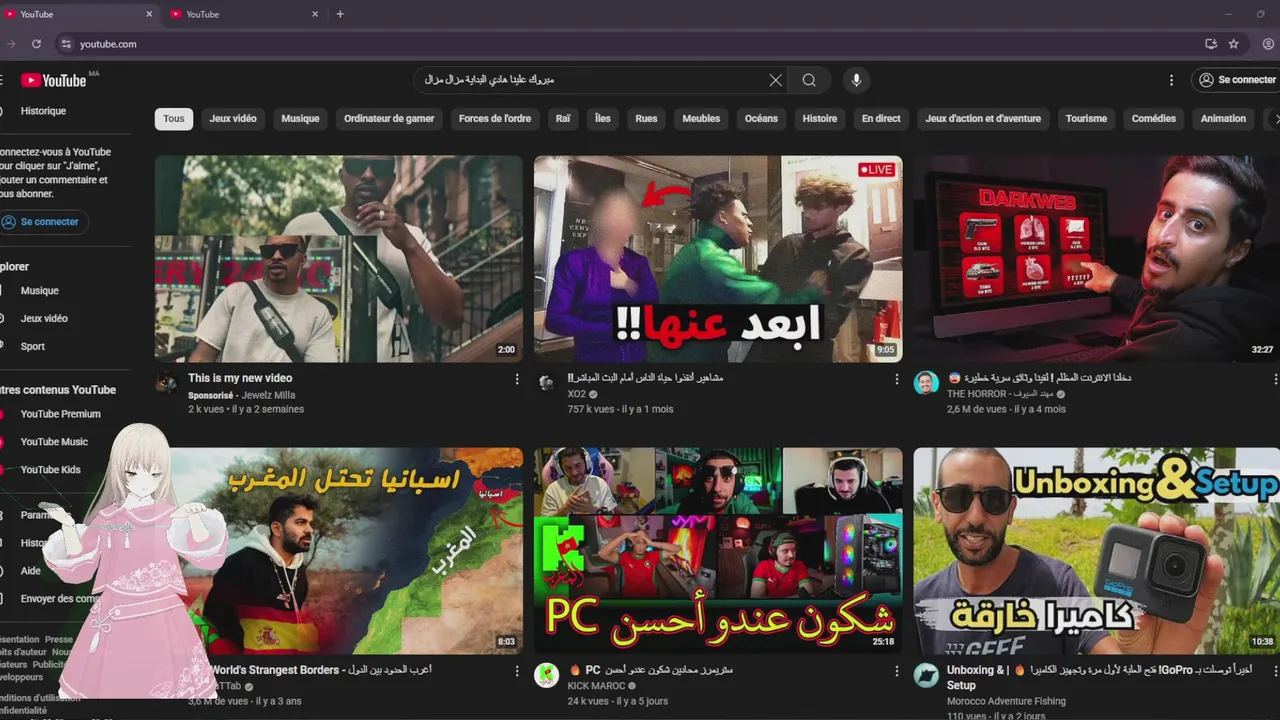This screenshot has height=720, width=1280.
Task: Play the PC streamers video thumbnail
Action: (717, 550)
